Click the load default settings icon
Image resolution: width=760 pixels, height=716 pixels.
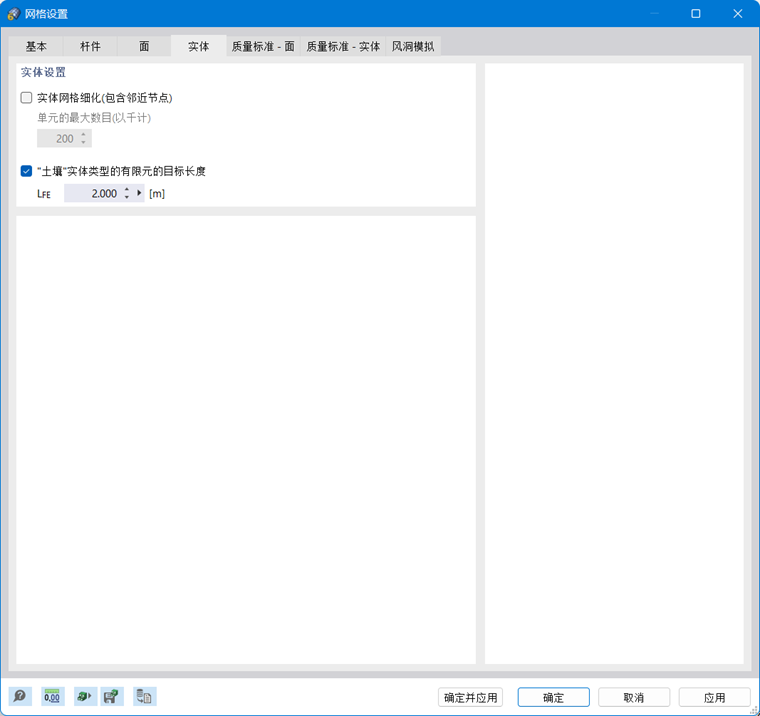click(x=84, y=697)
